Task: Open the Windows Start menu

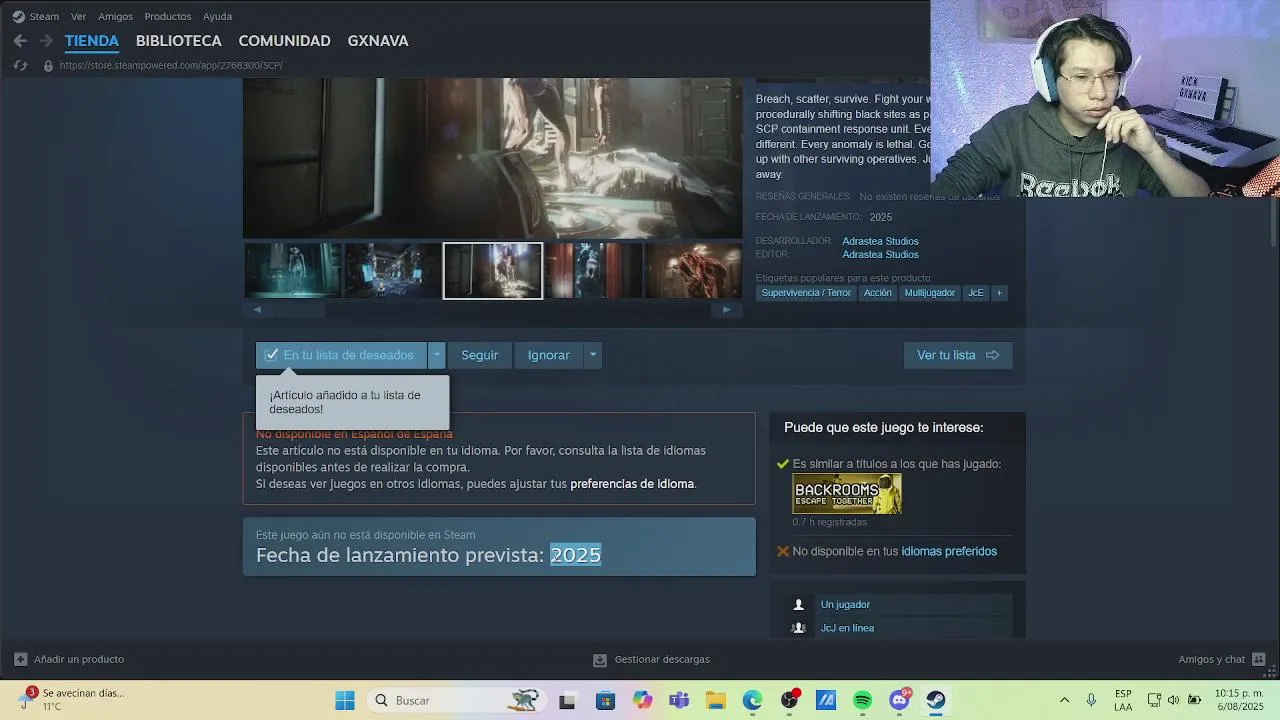Action: (x=345, y=700)
